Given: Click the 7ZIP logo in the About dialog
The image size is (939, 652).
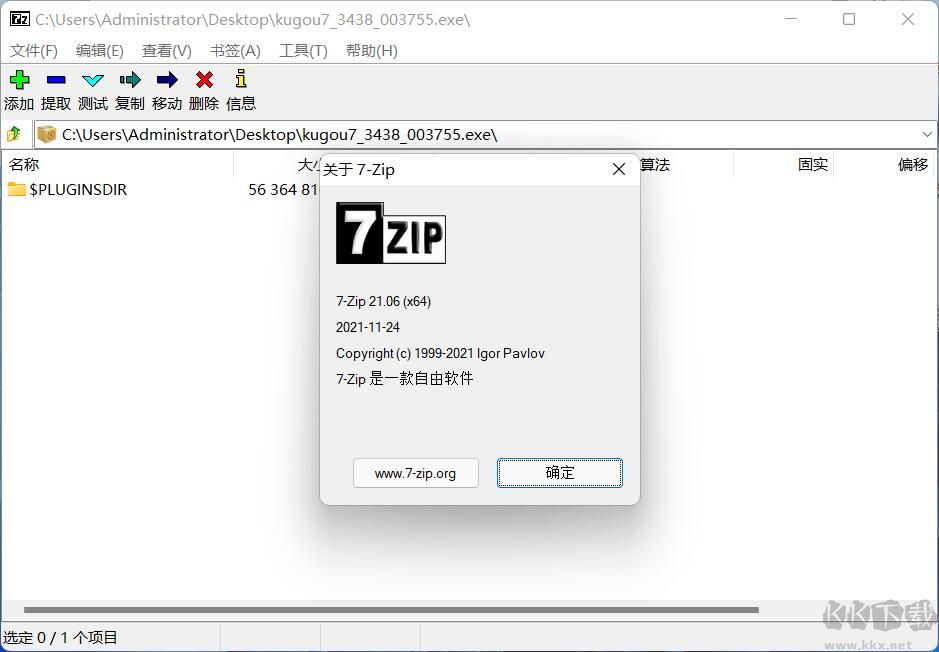Looking at the screenshot, I should point(390,234).
